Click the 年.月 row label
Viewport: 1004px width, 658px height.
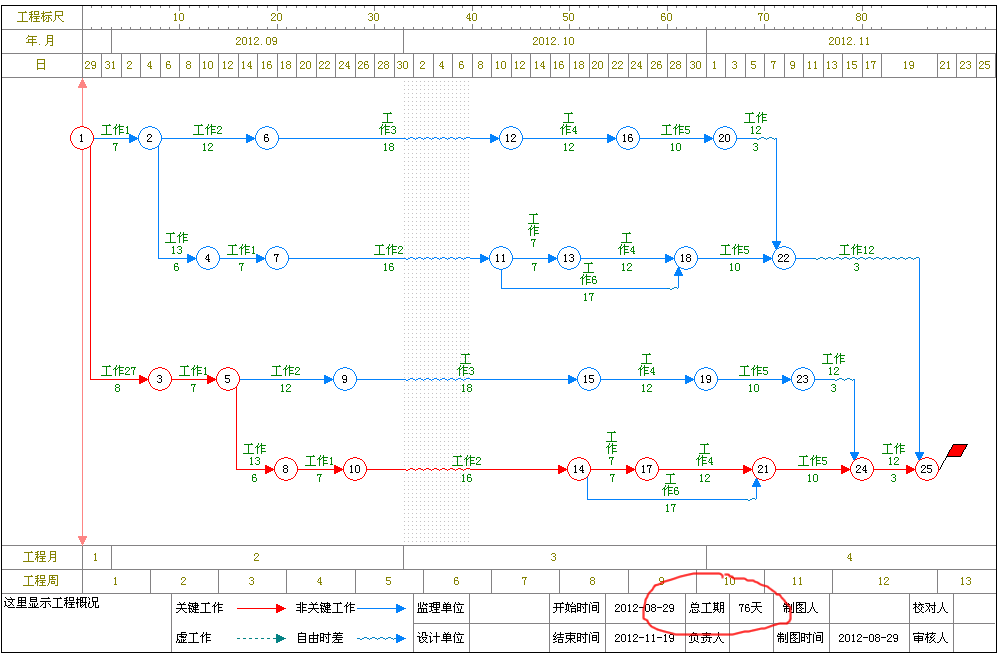pos(40,41)
